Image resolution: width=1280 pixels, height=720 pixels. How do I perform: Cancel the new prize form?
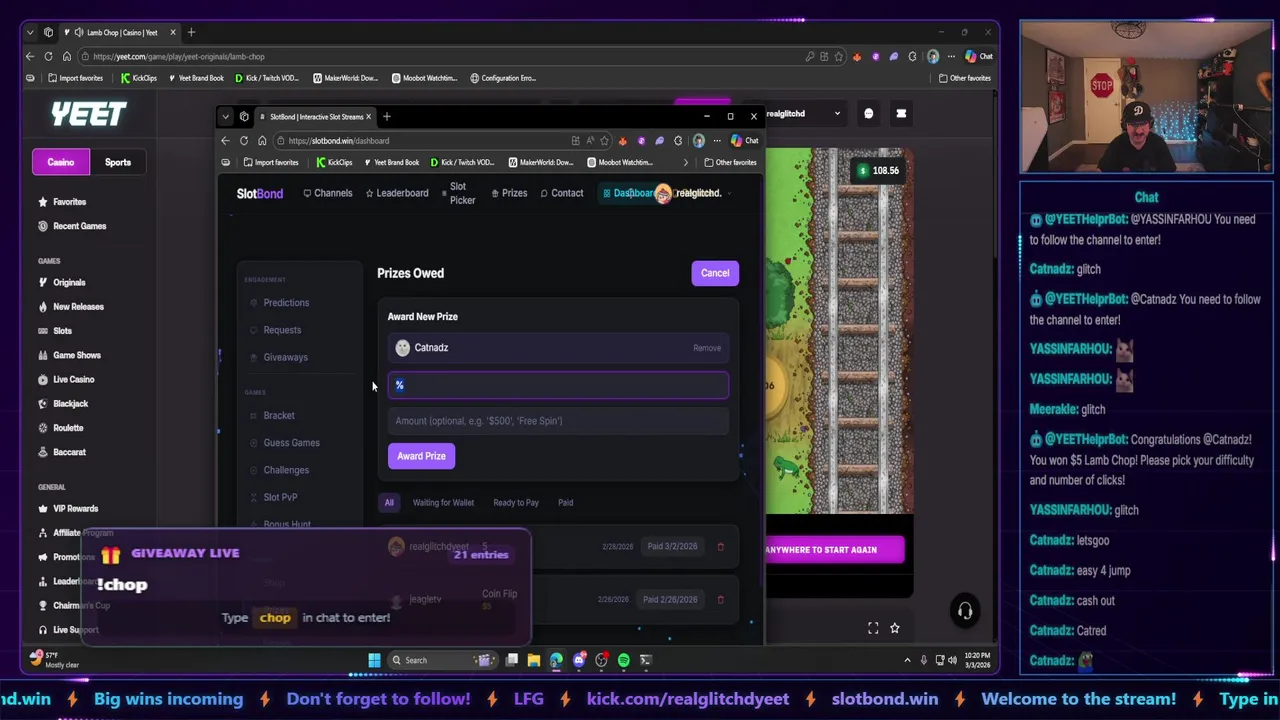(715, 273)
